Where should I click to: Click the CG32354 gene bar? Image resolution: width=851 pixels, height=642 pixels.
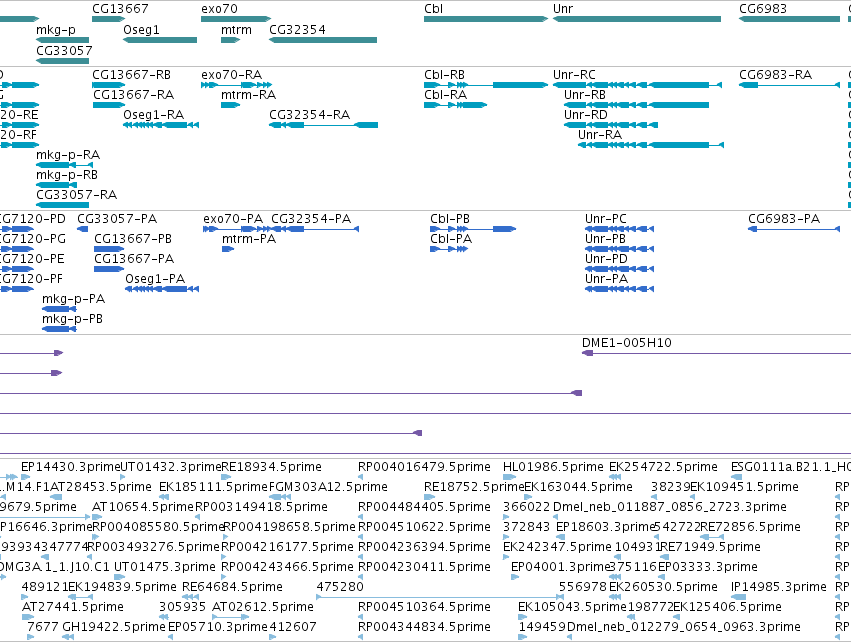click(x=323, y=40)
